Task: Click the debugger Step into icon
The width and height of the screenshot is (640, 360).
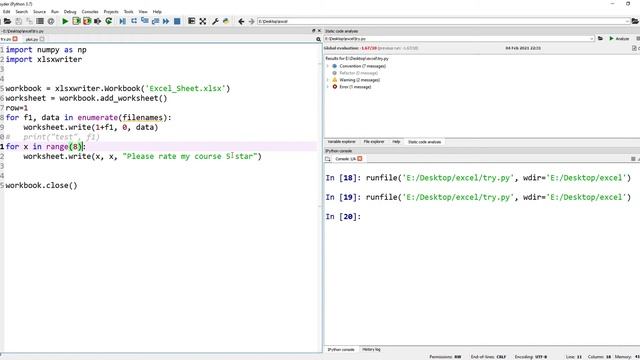Action: 144,21
